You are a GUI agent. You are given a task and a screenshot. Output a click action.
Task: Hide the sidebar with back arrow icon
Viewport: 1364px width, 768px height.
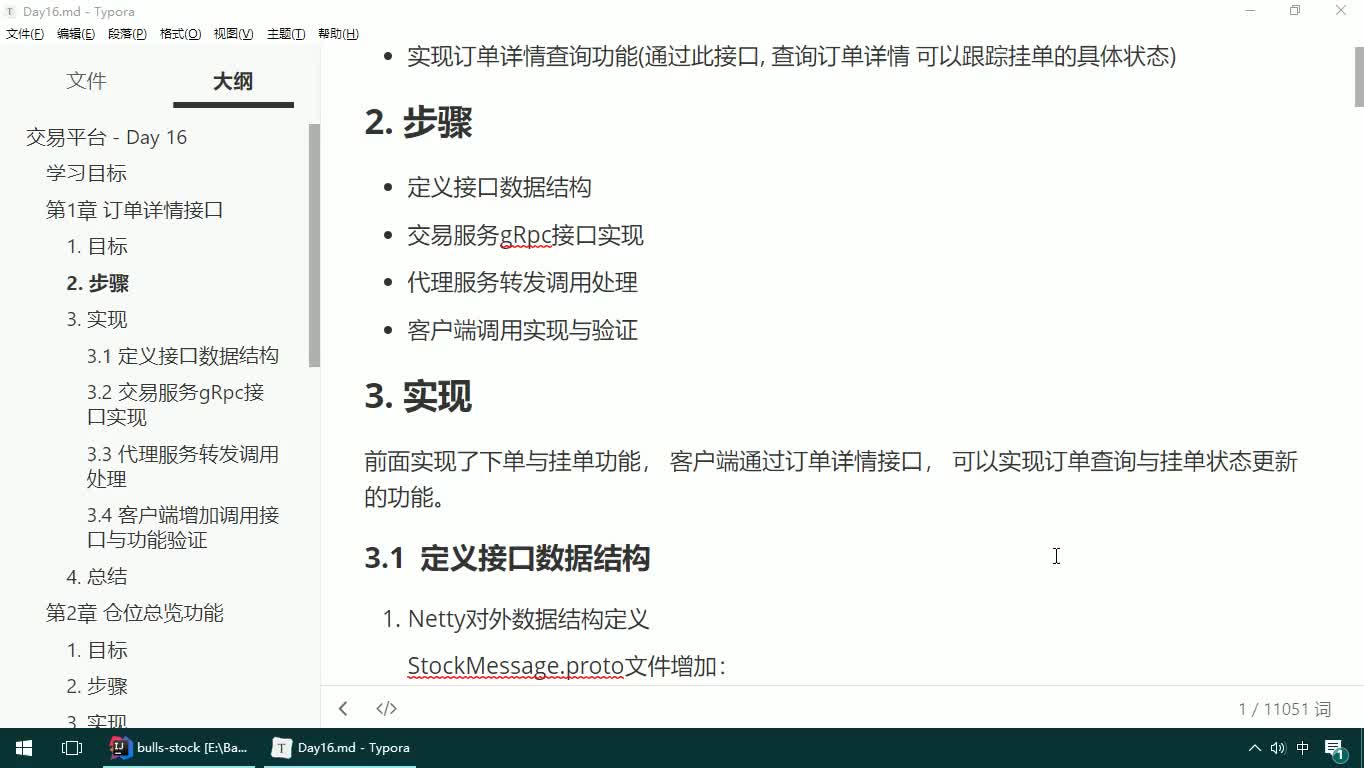(x=343, y=708)
